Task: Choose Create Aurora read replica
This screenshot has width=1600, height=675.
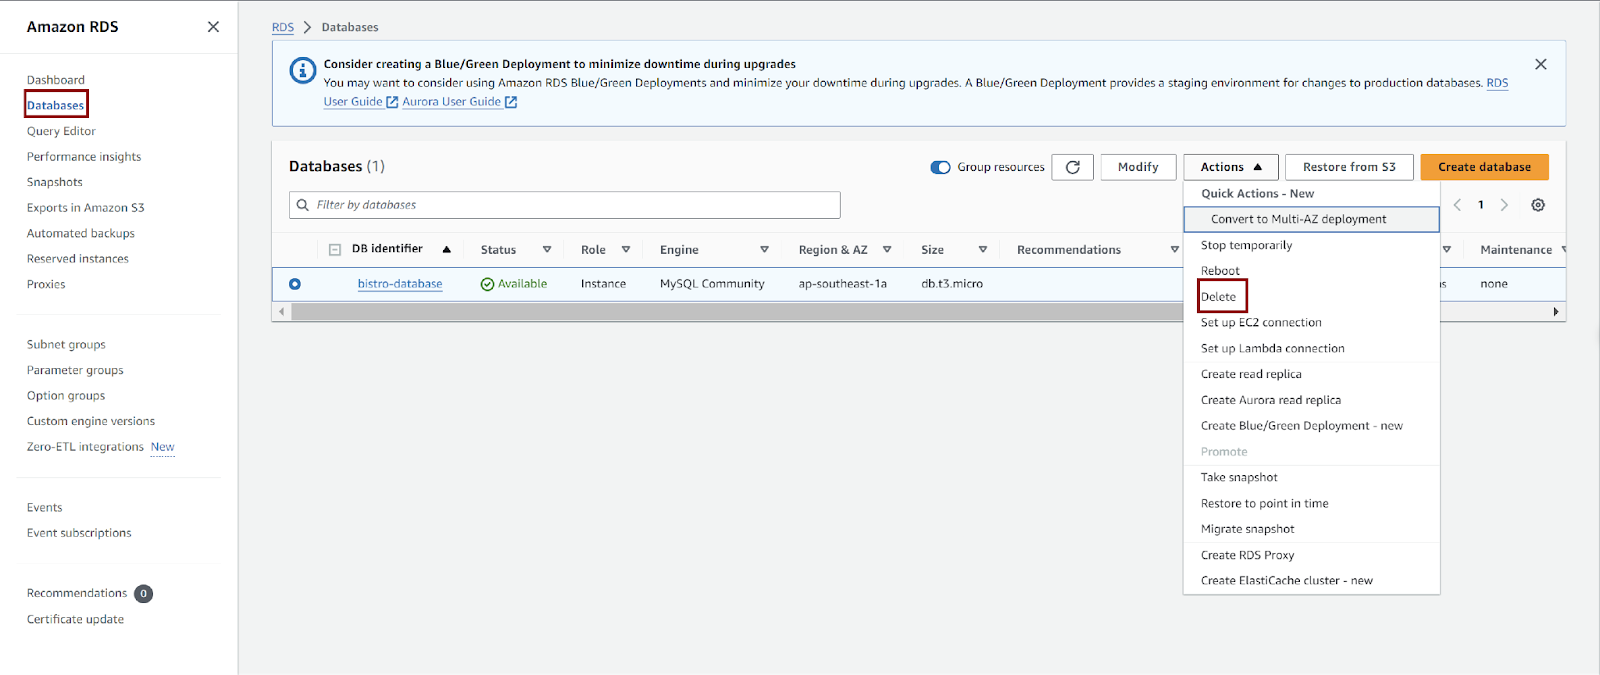Action: pyautogui.click(x=1271, y=400)
